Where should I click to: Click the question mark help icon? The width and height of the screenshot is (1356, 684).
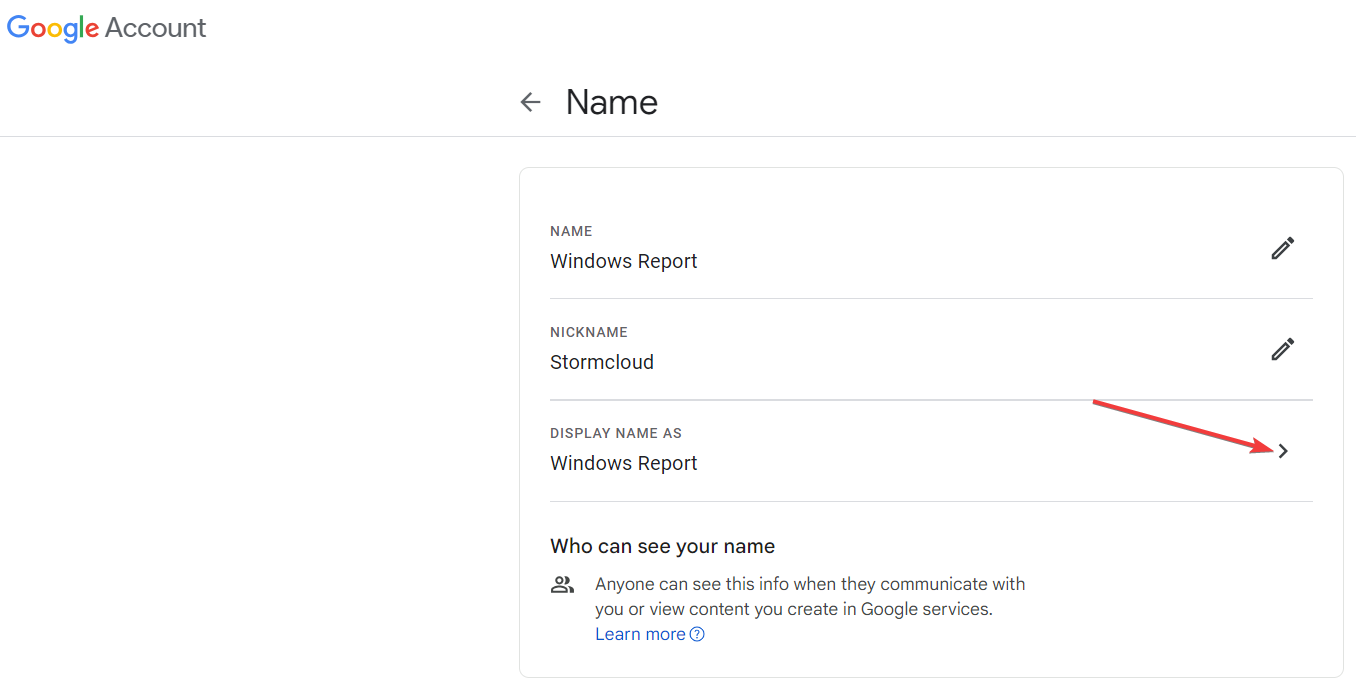point(697,635)
